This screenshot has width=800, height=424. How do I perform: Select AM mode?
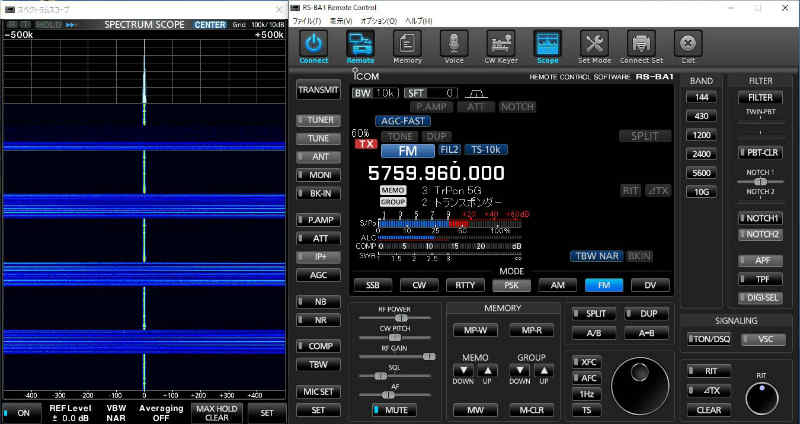click(558, 285)
